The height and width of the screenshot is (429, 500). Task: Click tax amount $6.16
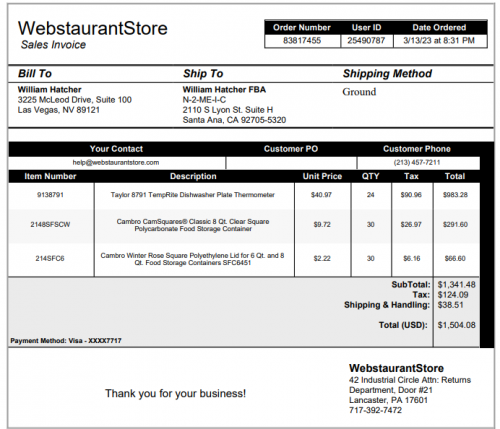click(412, 259)
